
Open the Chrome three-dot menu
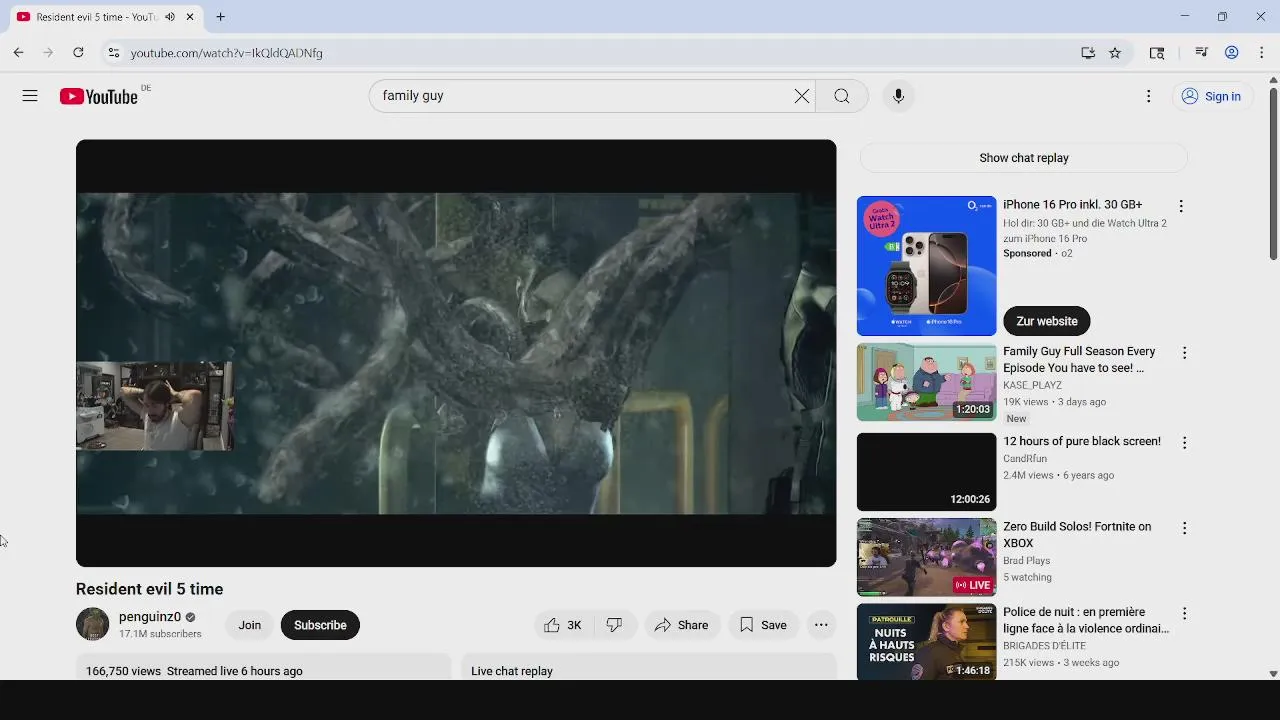point(1262,53)
